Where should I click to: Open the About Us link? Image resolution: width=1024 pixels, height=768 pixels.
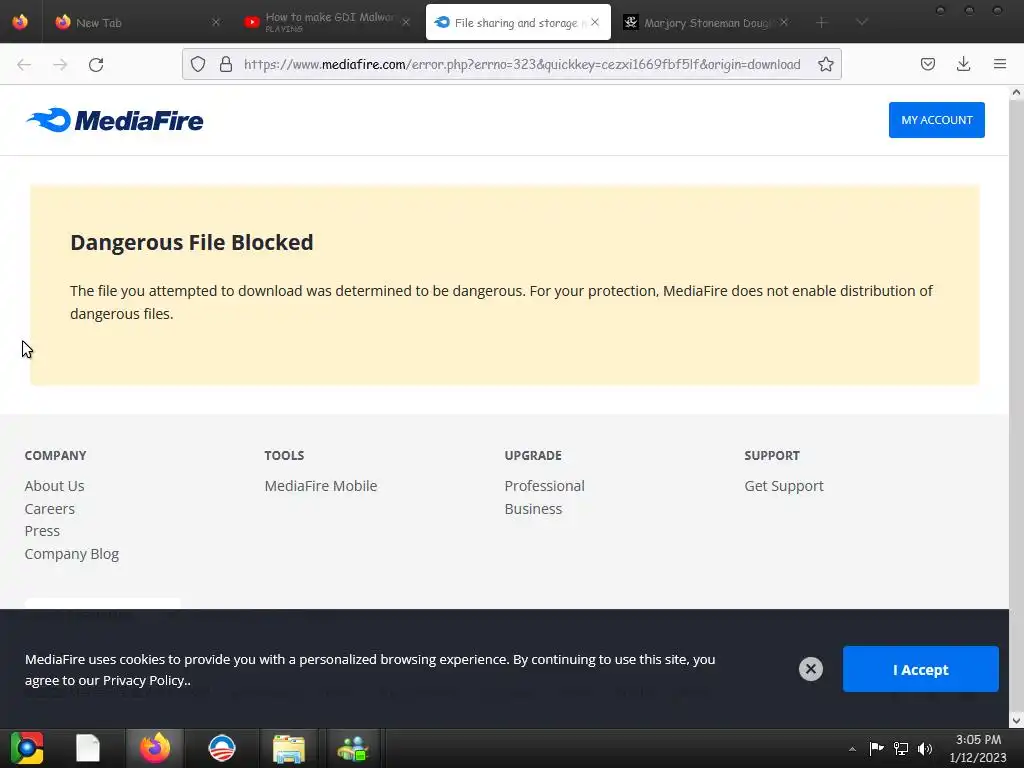point(54,486)
